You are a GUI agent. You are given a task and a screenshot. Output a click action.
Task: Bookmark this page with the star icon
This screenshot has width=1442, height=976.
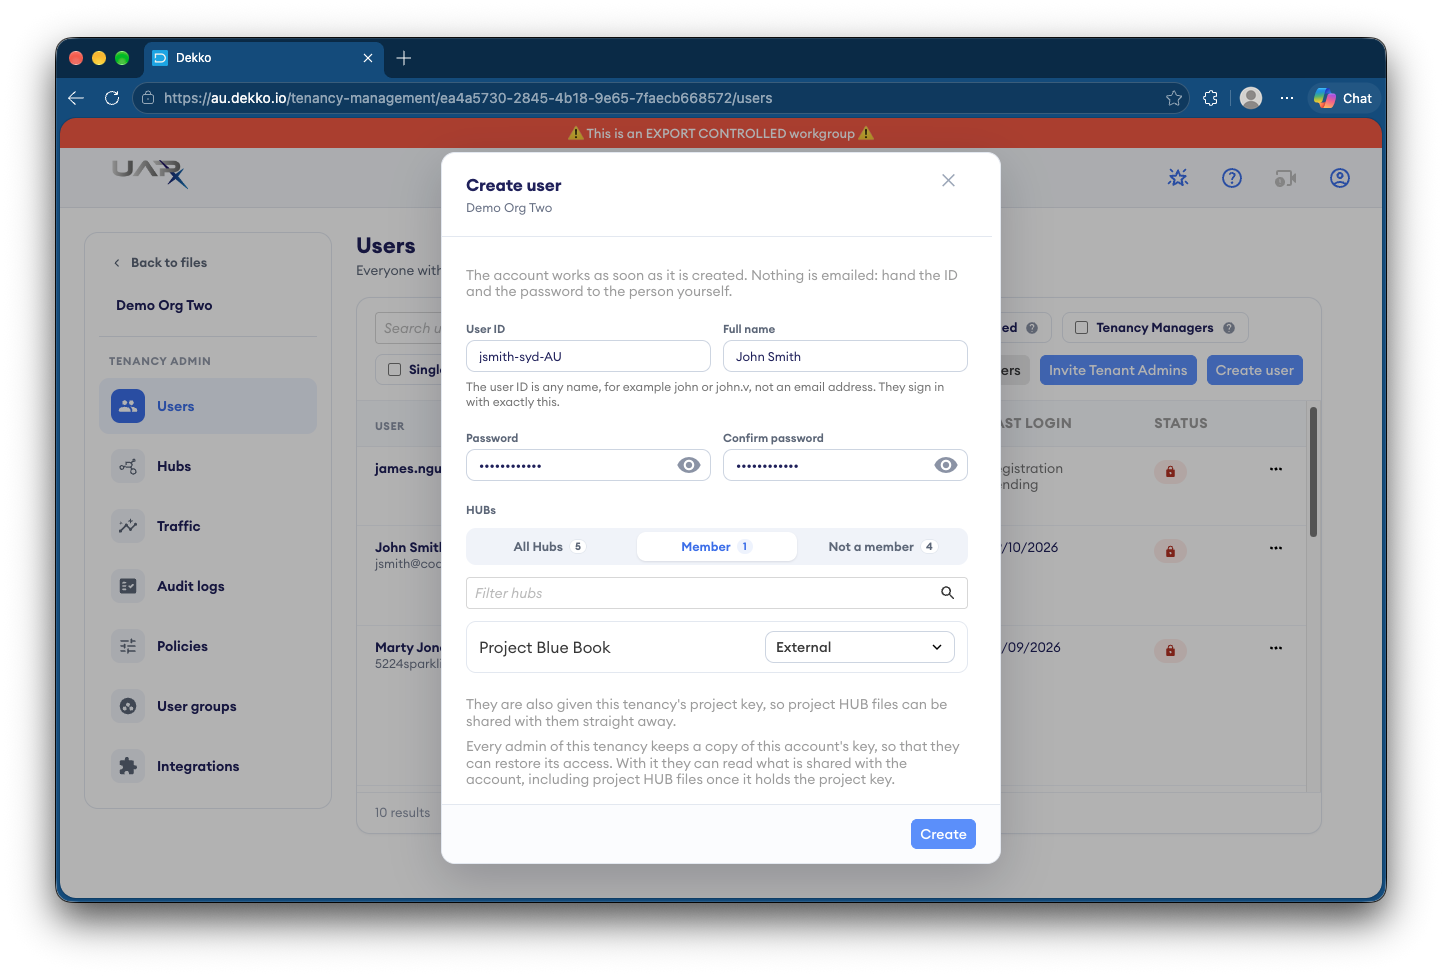pos(1174,98)
